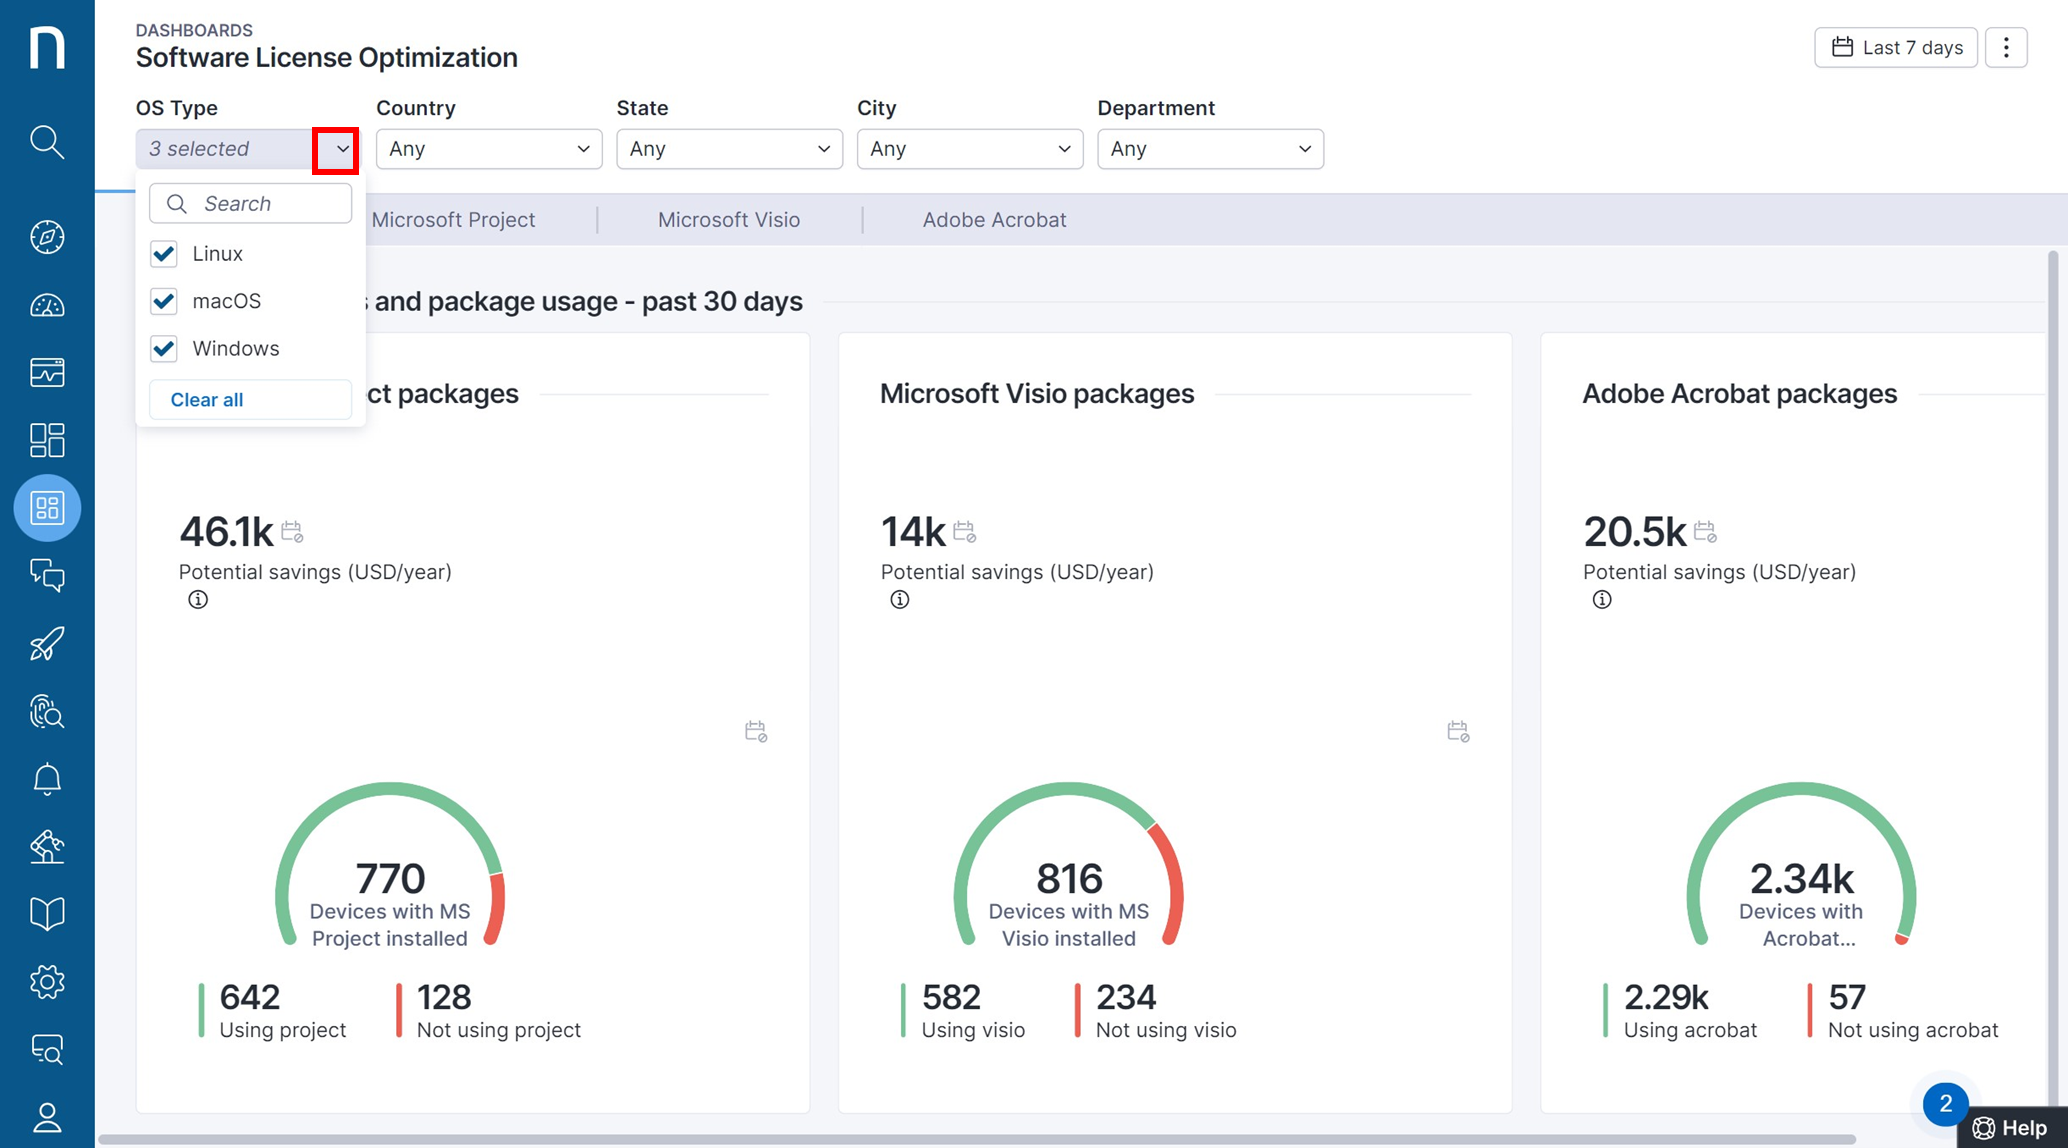Open the Last 7 days date picker
The width and height of the screenshot is (2068, 1148).
1895,47
